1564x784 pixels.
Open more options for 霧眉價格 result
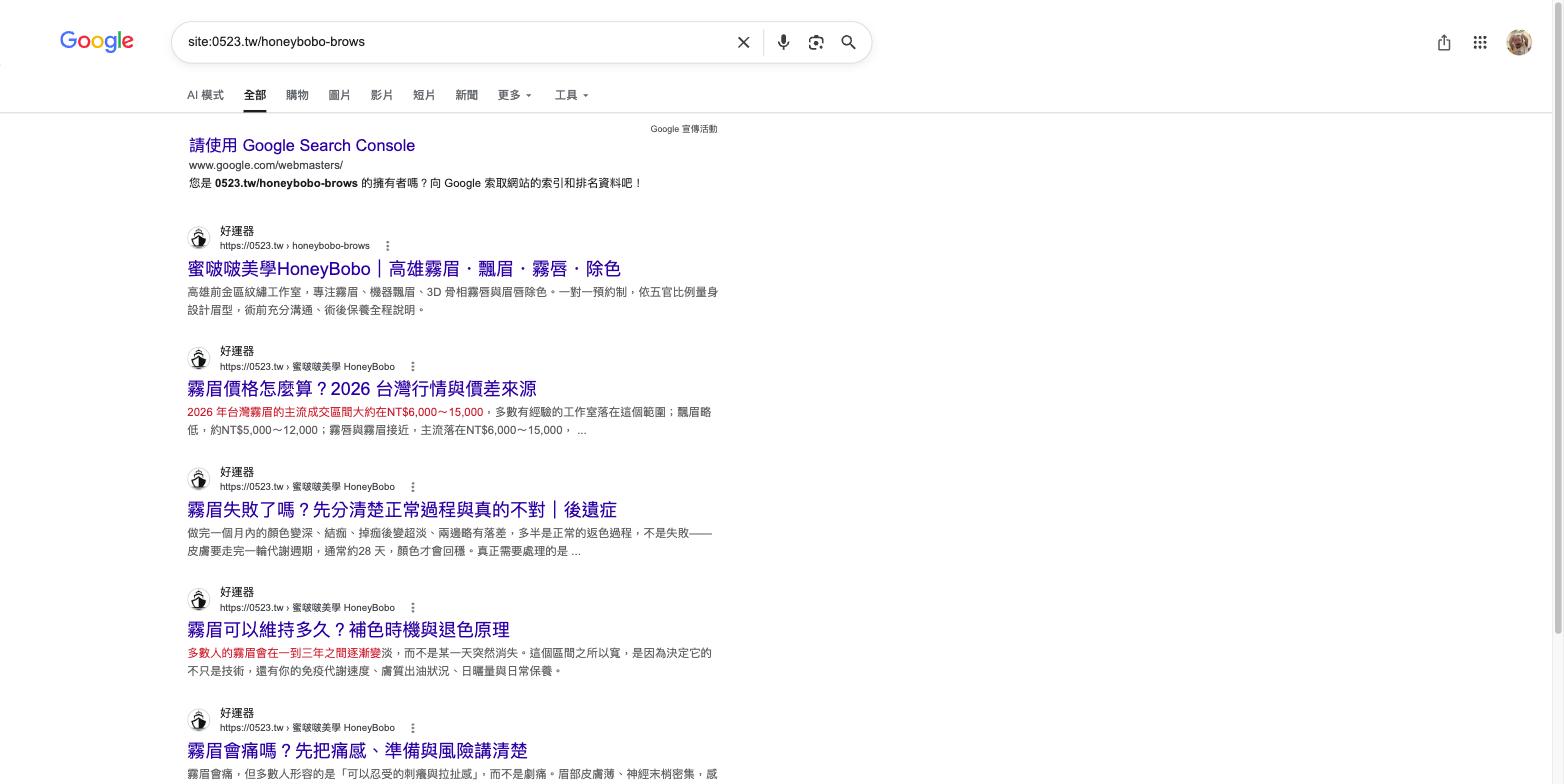(x=413, y=367)
